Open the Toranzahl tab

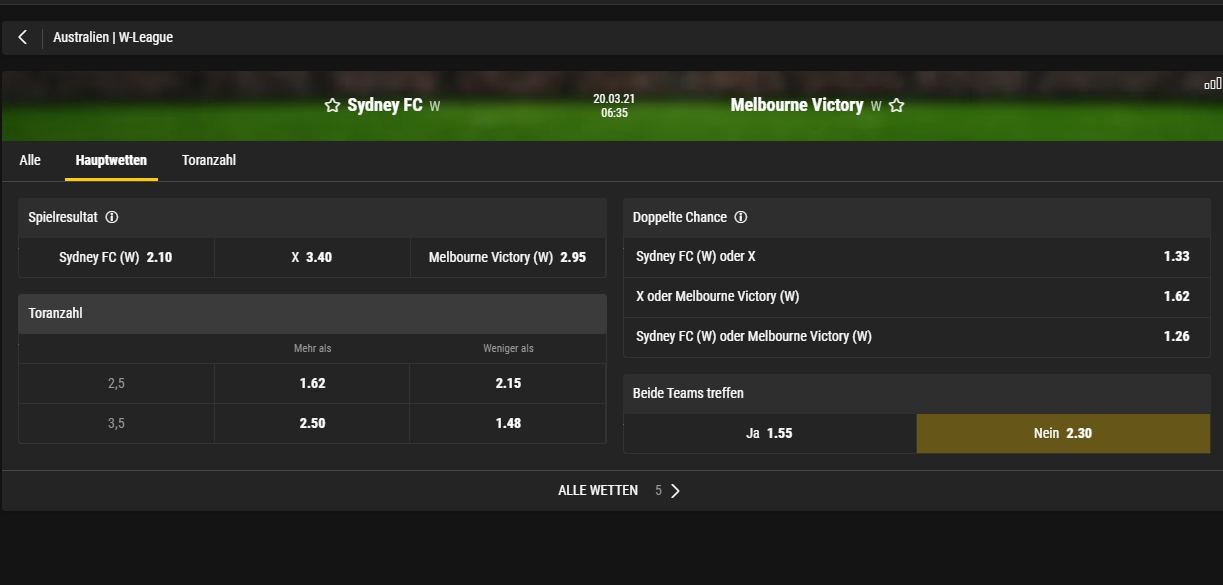[x=209, y=160]
